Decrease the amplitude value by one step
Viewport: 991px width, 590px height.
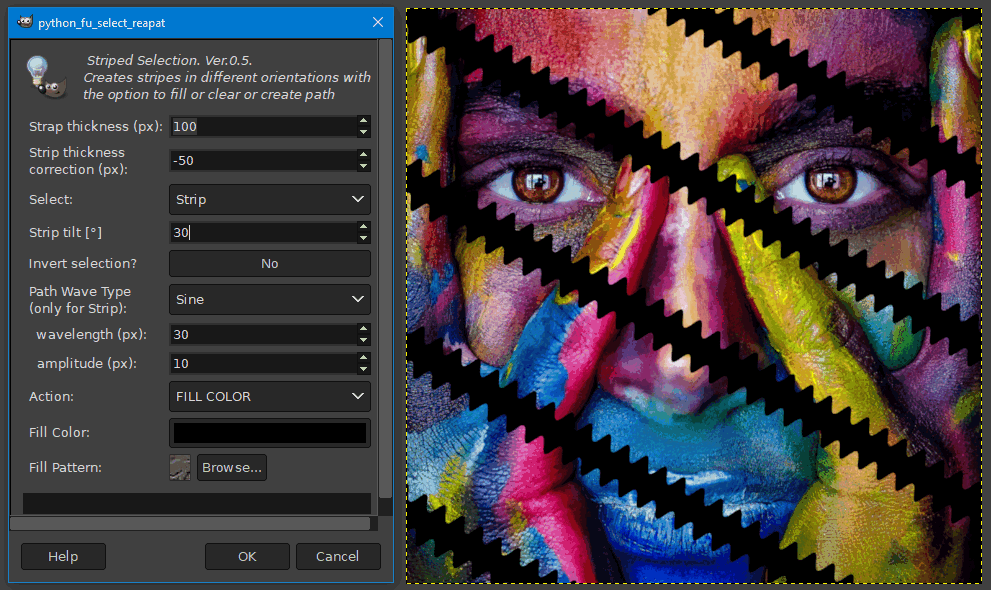point(362,368)
